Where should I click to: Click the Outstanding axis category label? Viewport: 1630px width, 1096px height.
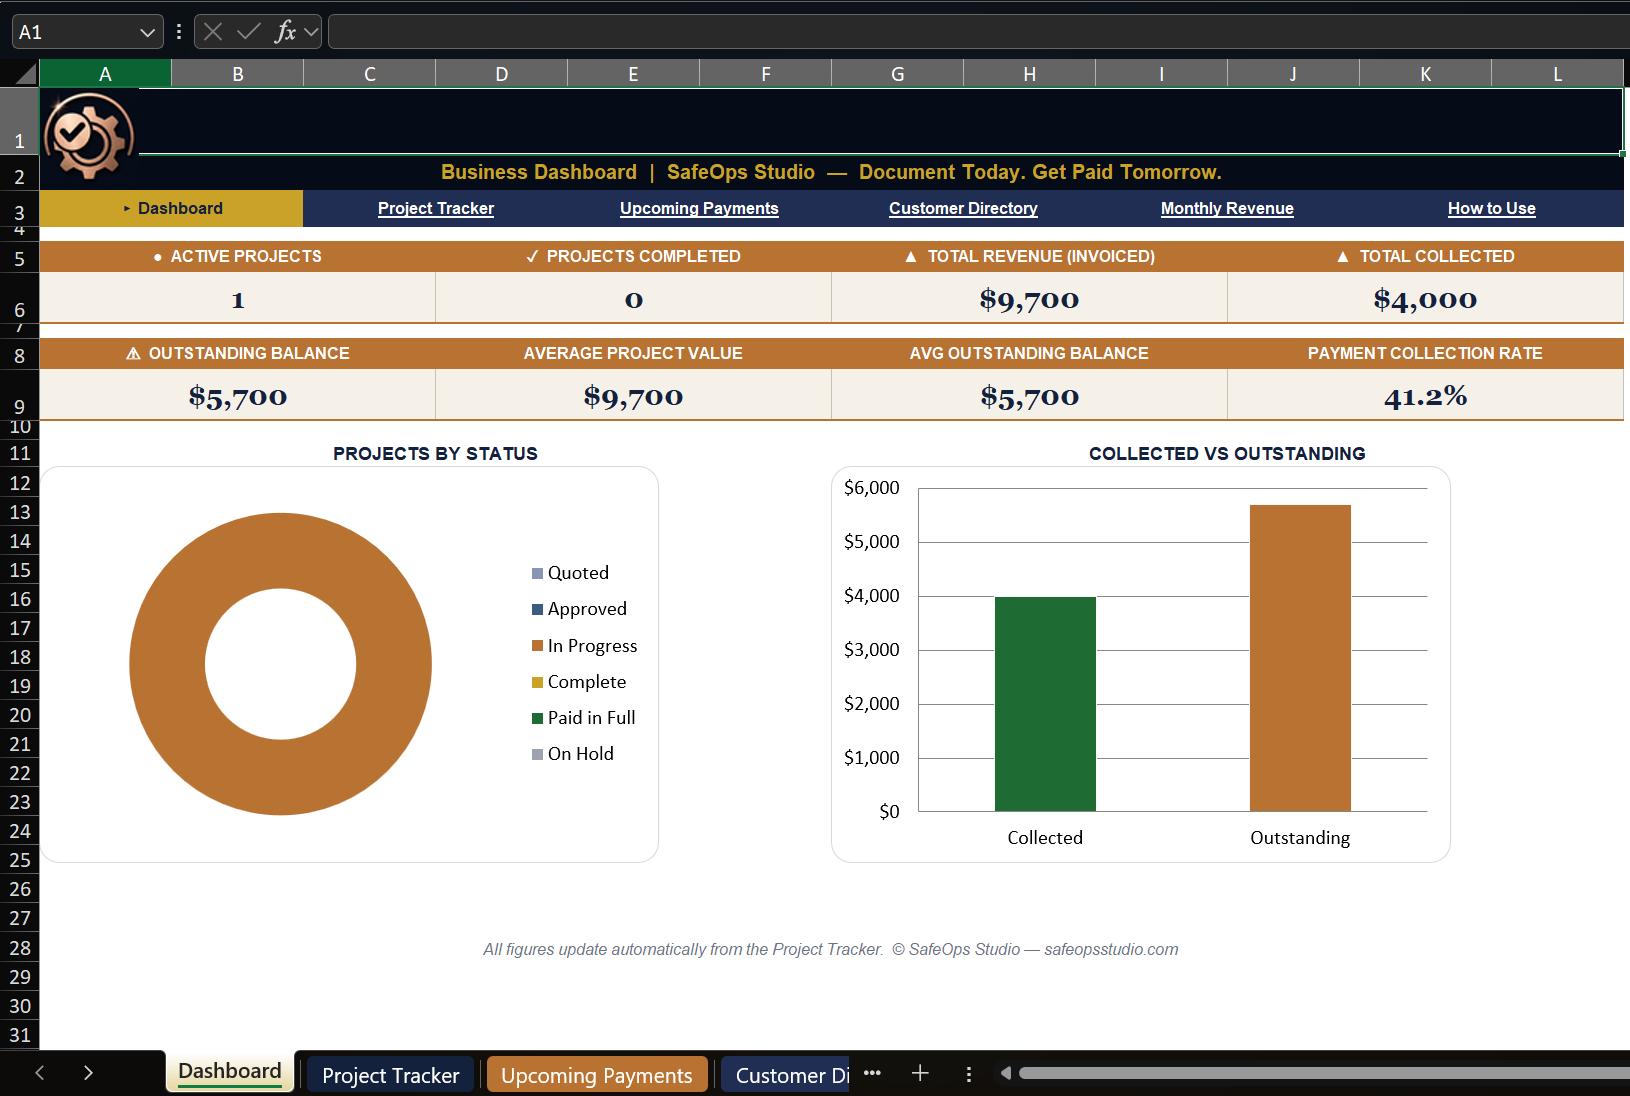pyautogui.click(x=1300, y=838)
